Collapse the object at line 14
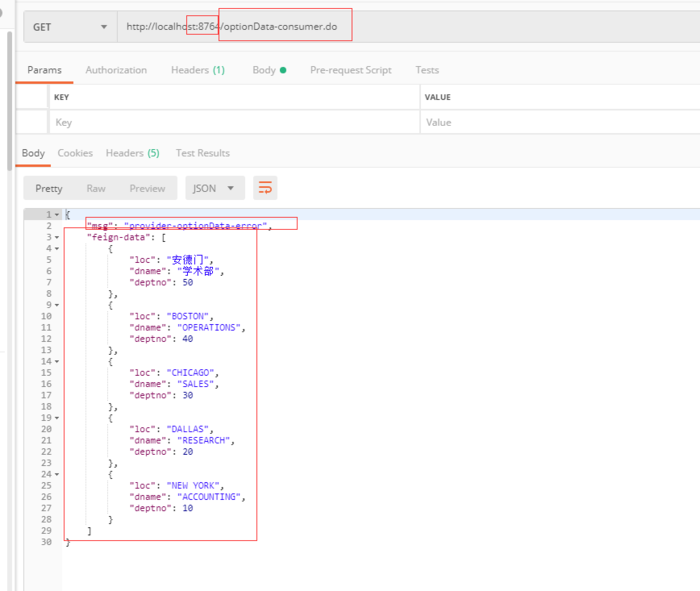 tap(57, 362)
